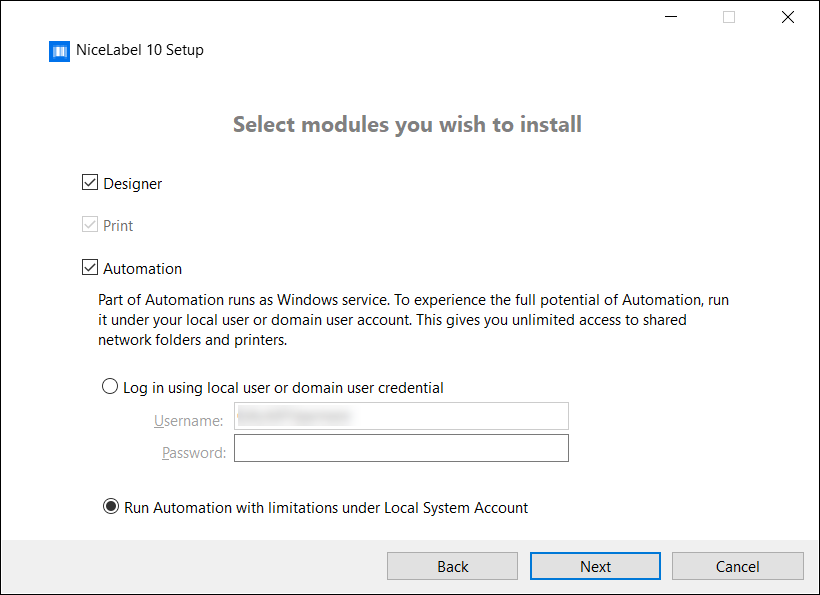Cancel the NiceLabel installation
820x595 pixels.
coord(737,566)
